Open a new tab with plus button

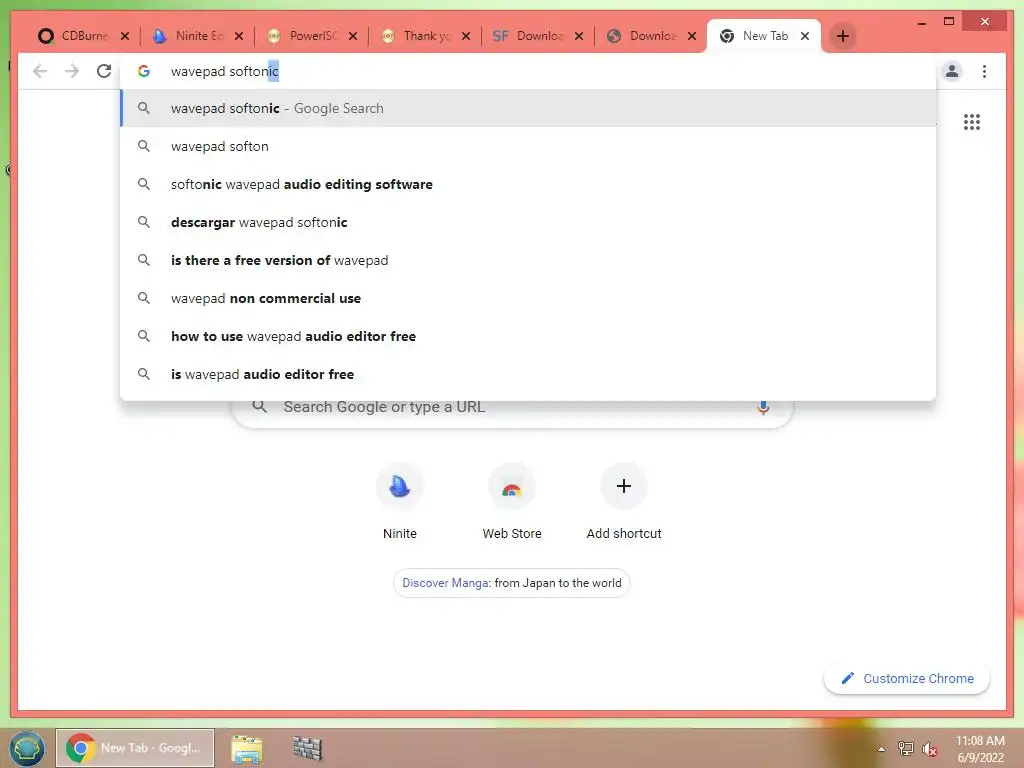click(842, 36)
